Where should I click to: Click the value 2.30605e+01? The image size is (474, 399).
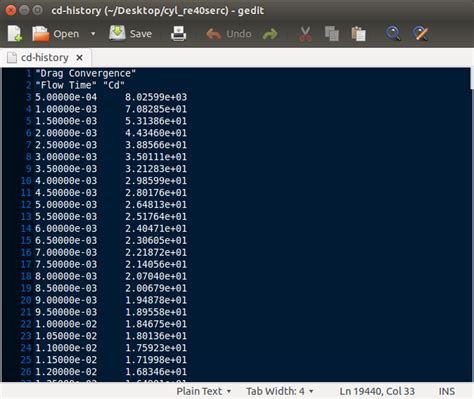[156, 241]
